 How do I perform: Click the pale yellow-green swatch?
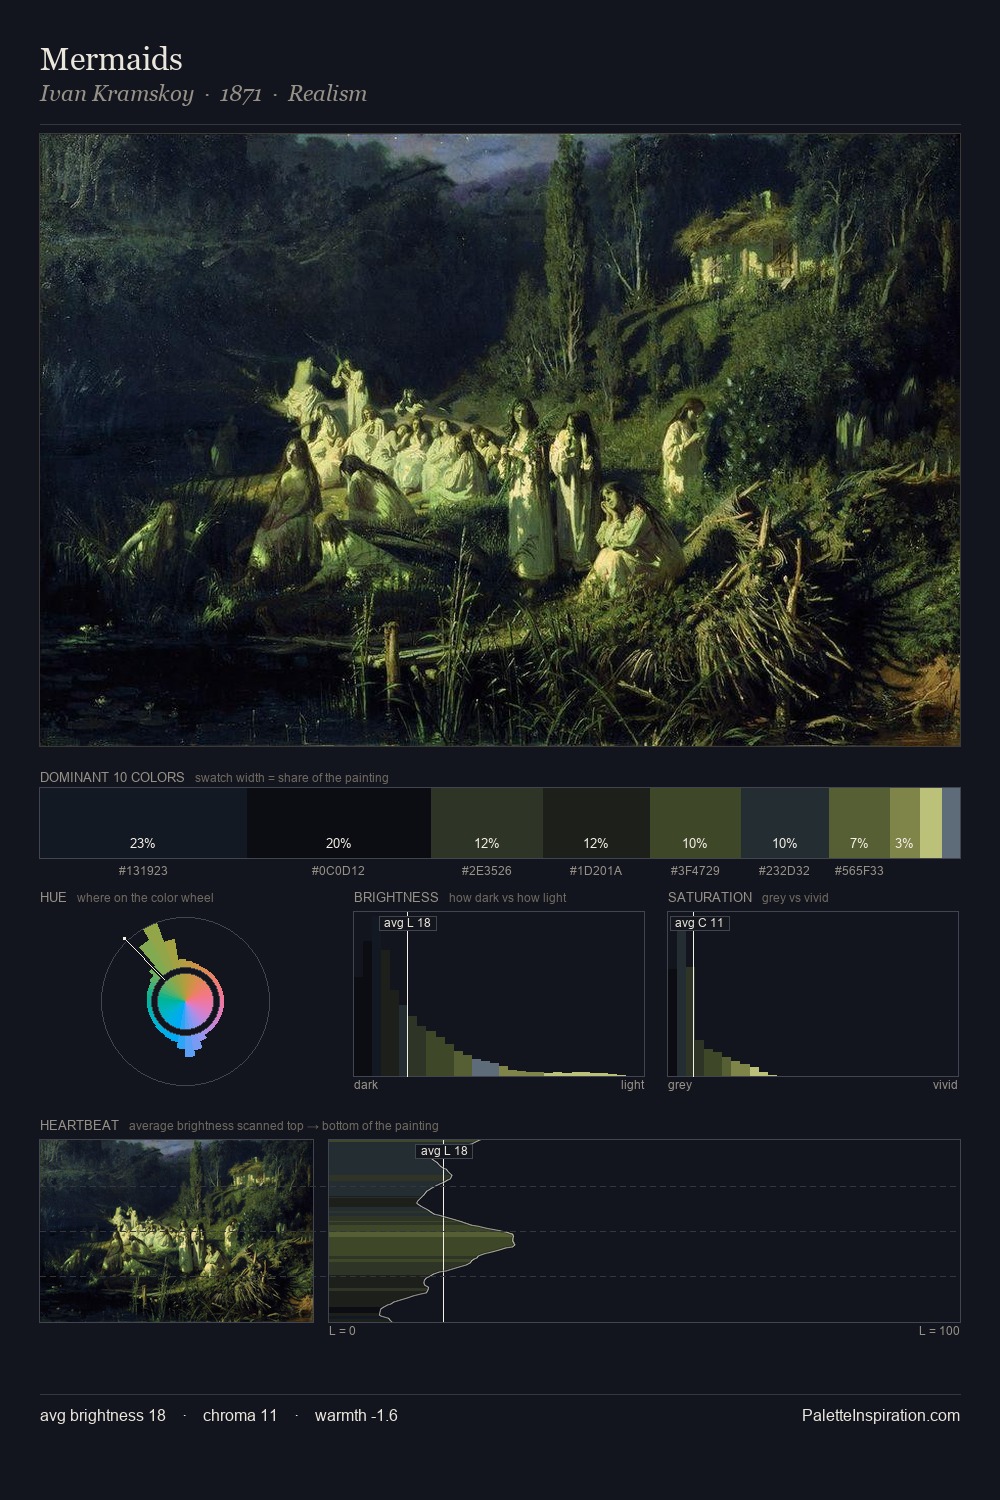click(x=930, y=823)
